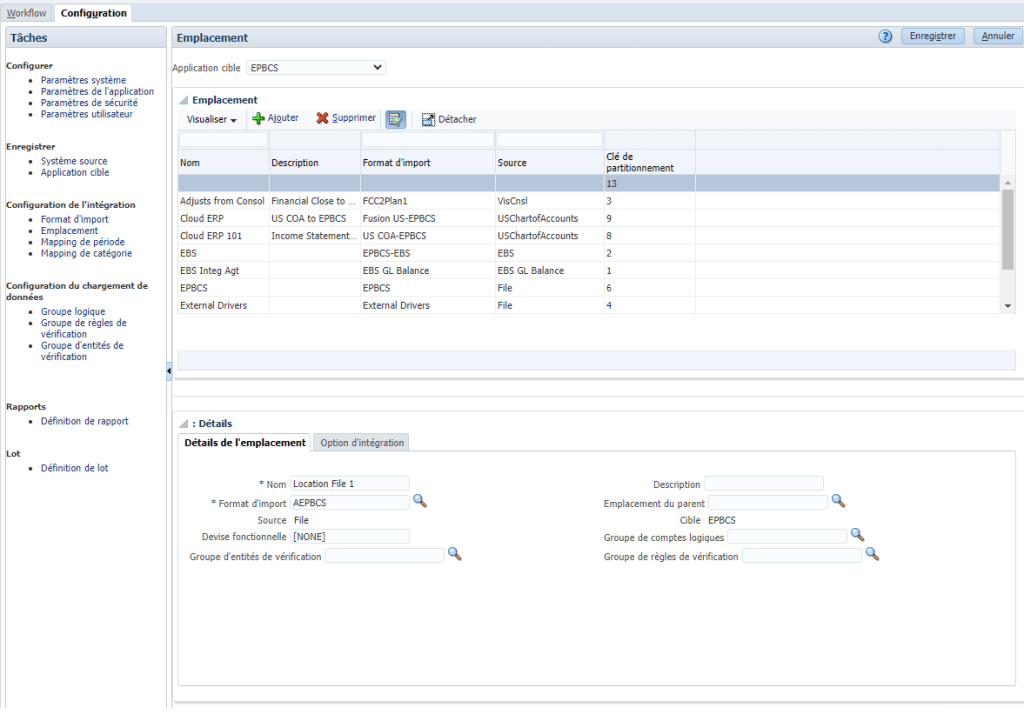Click the Description input field in details

[x=764, y=484]
